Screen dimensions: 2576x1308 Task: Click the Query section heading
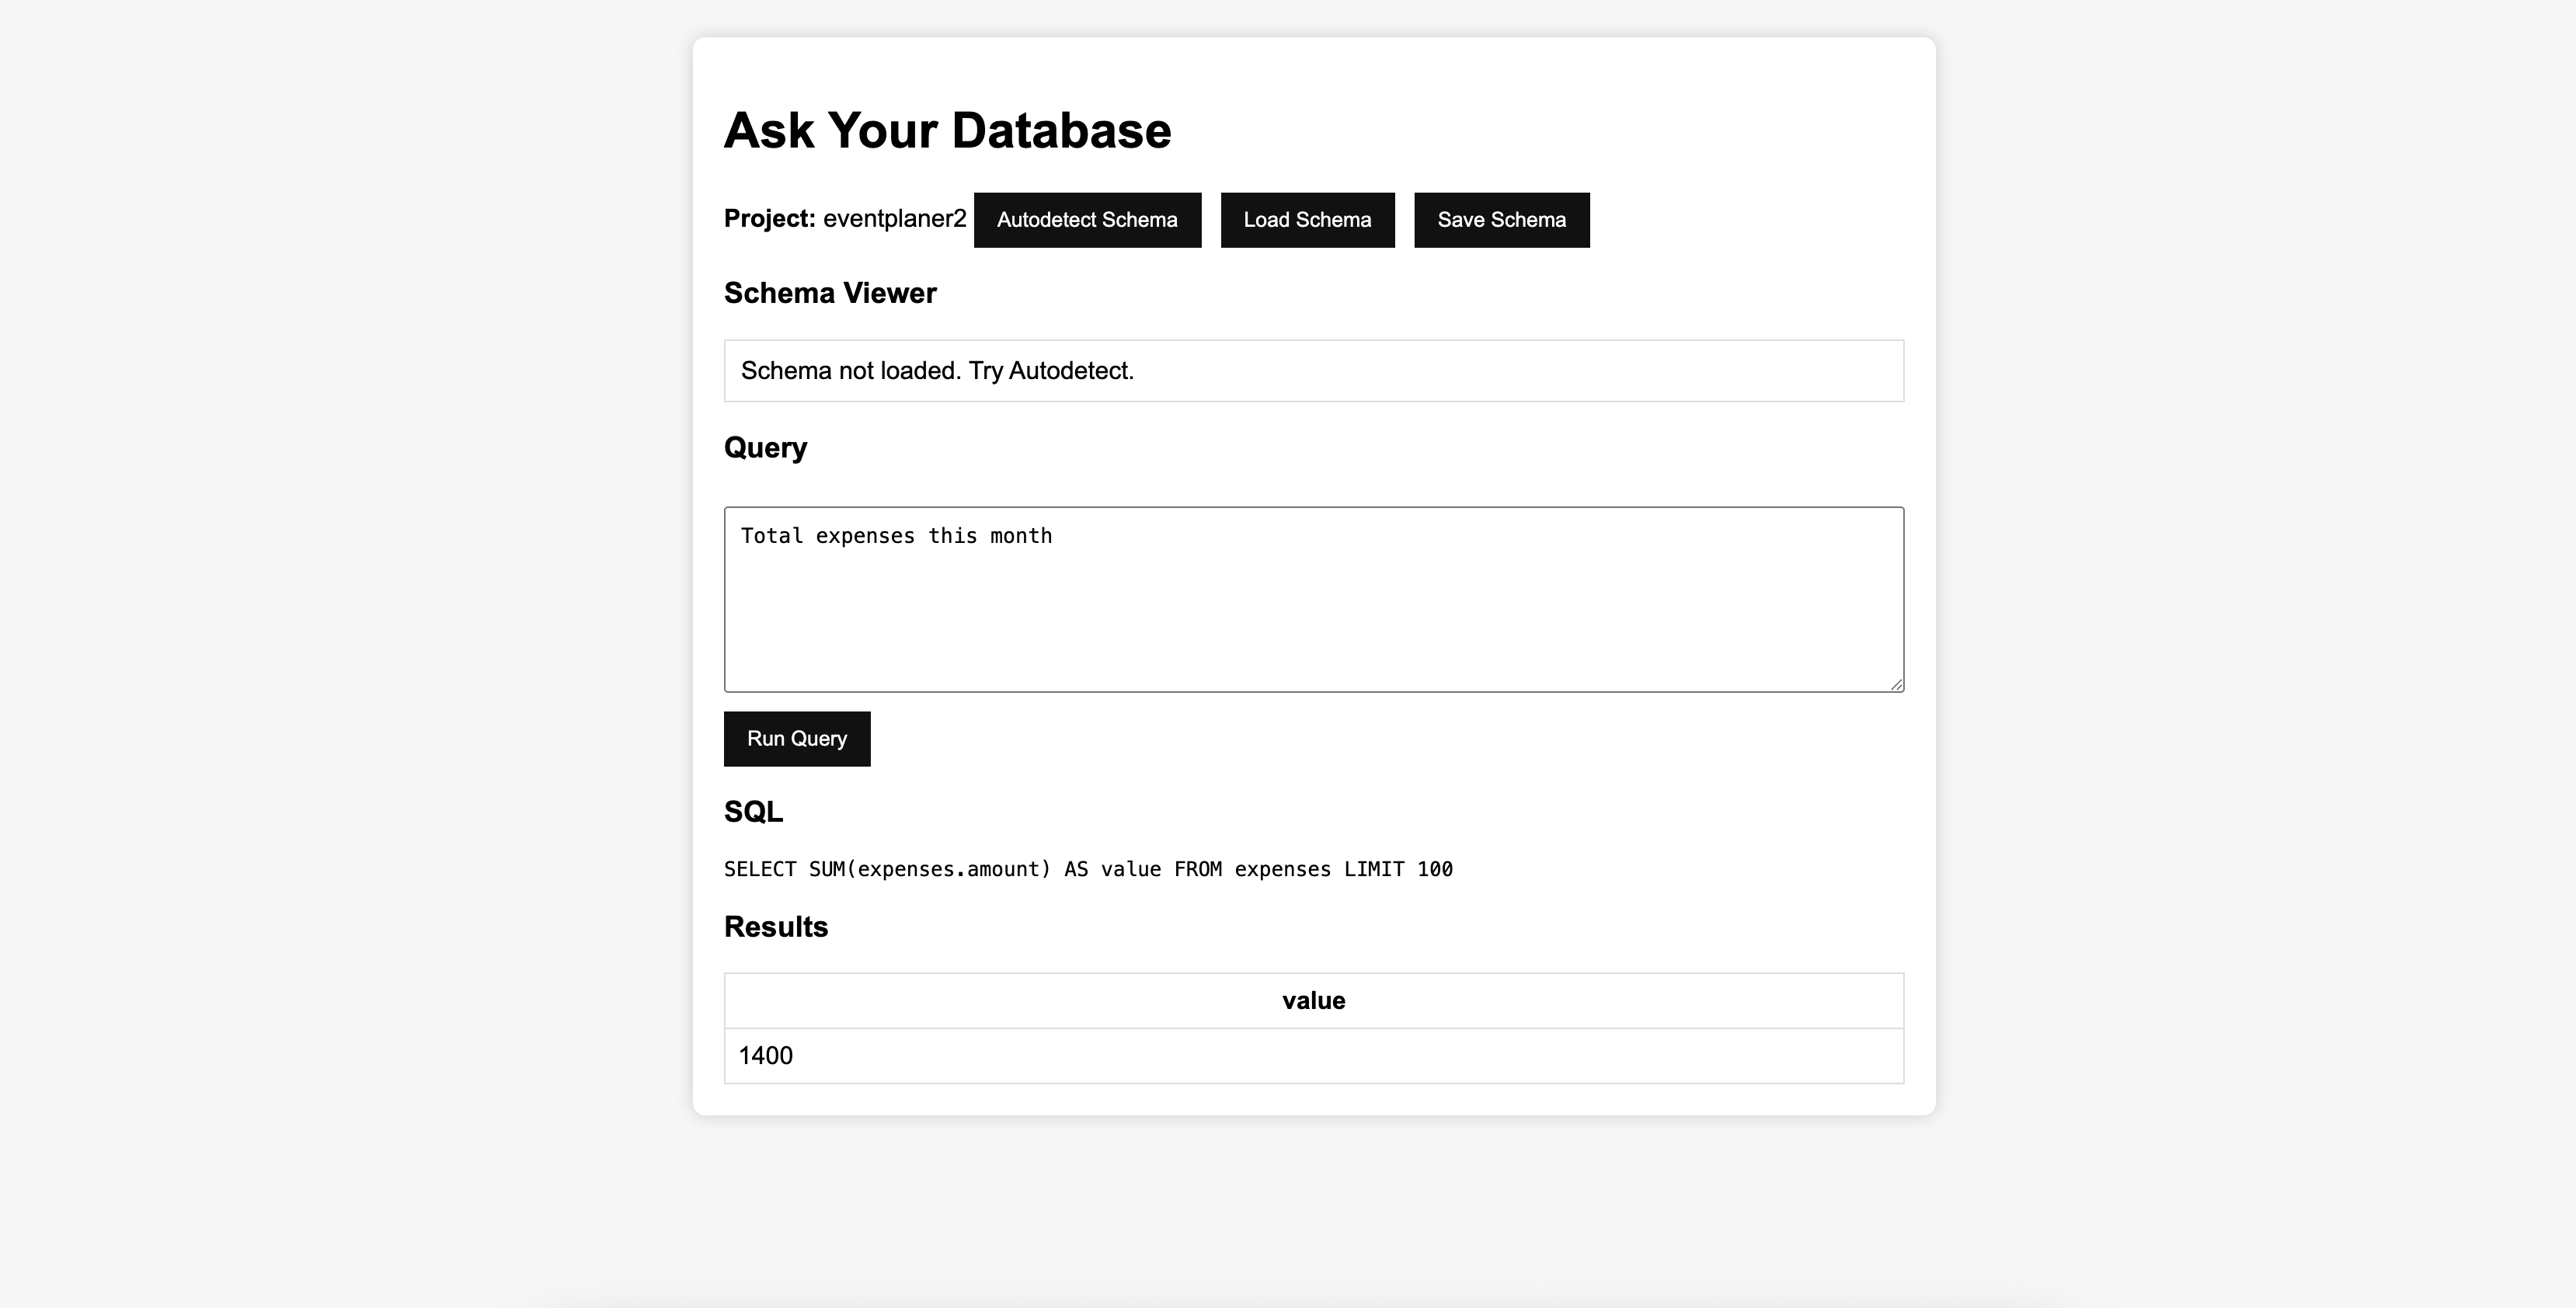pos(765,448)
